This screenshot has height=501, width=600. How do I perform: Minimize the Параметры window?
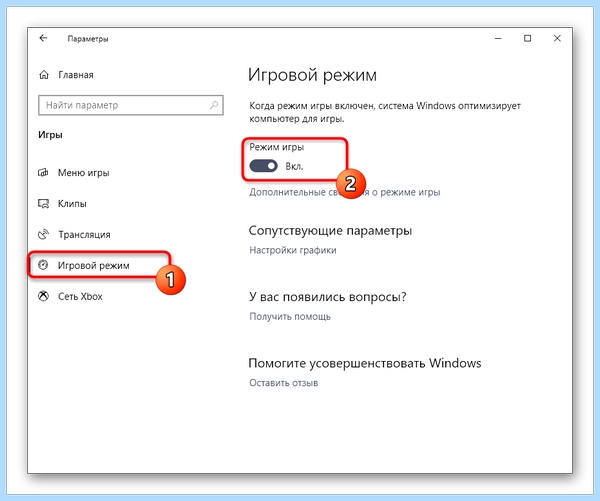point(498,38)
